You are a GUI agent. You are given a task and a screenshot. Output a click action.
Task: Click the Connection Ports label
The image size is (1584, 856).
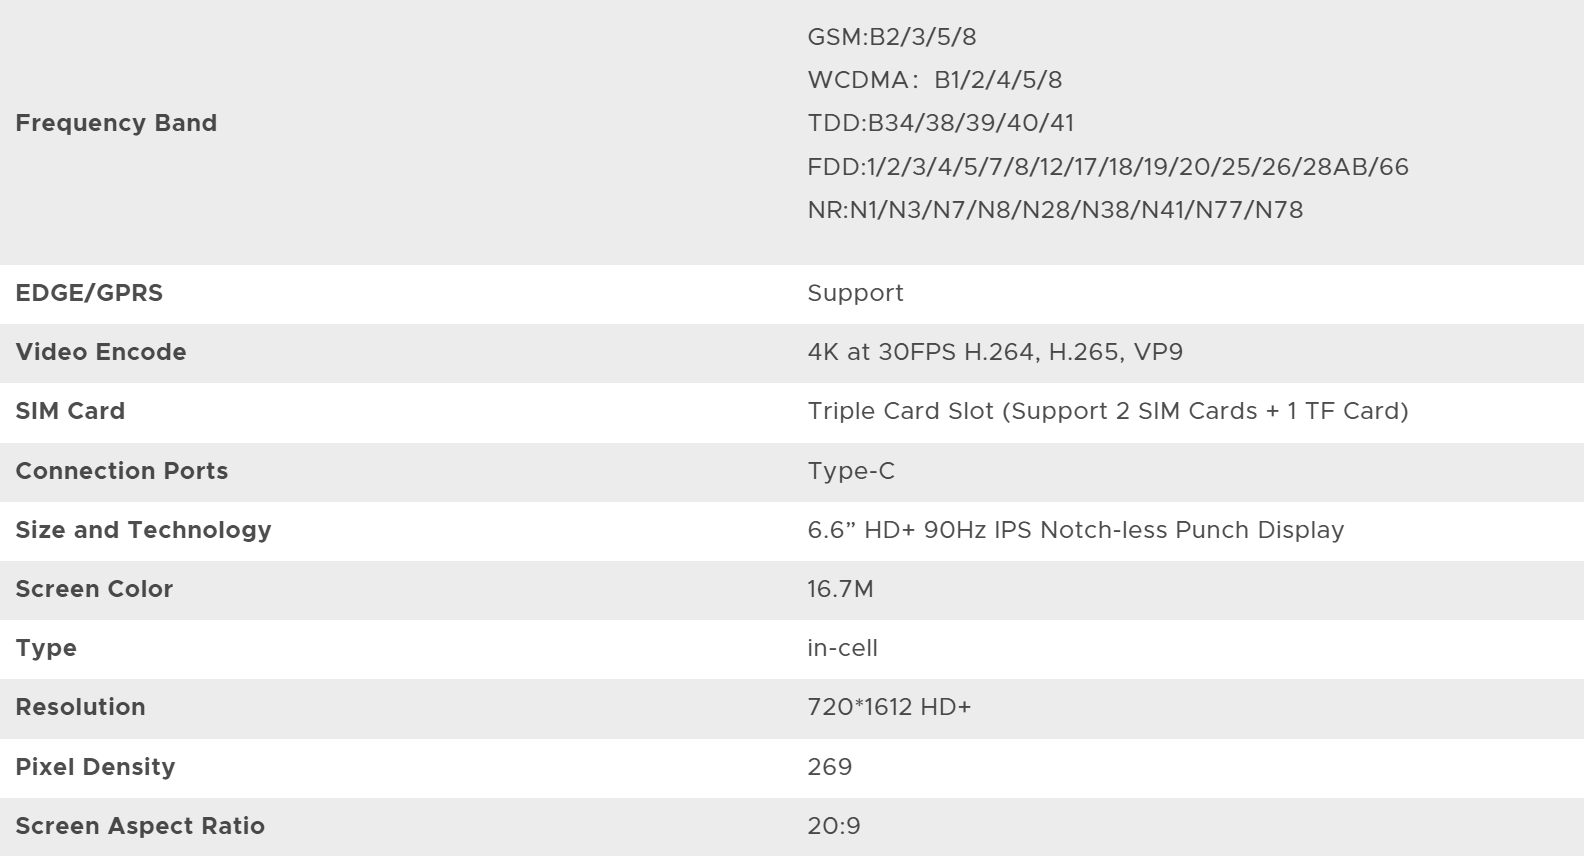(122, 471)
